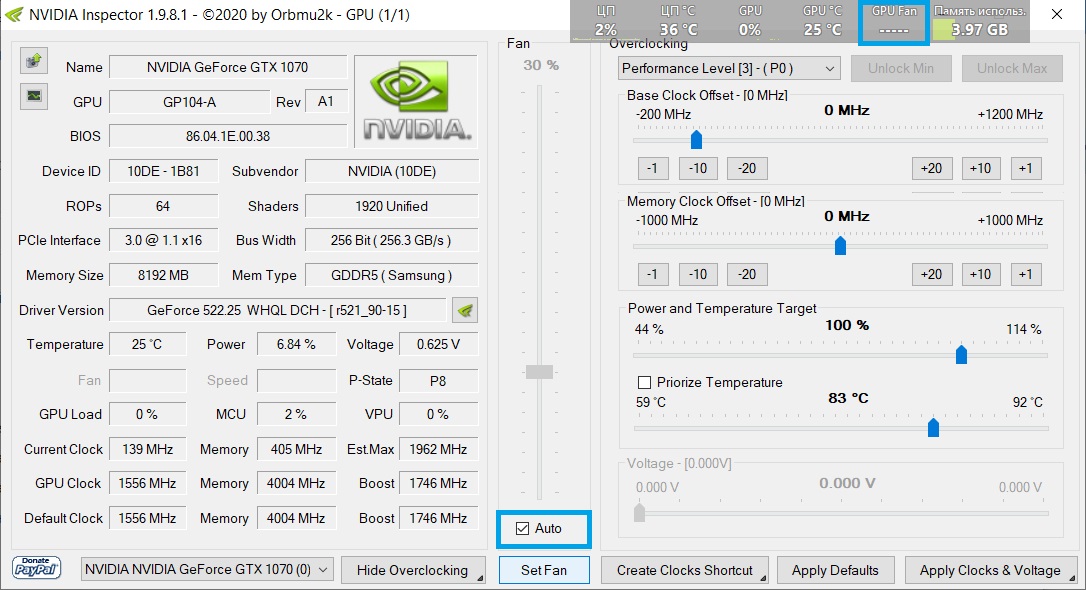Image resolution: width=1086 pixels, height=590 pixels.
Task: Click the GP104-A GPU field
Action: point(189,102)
